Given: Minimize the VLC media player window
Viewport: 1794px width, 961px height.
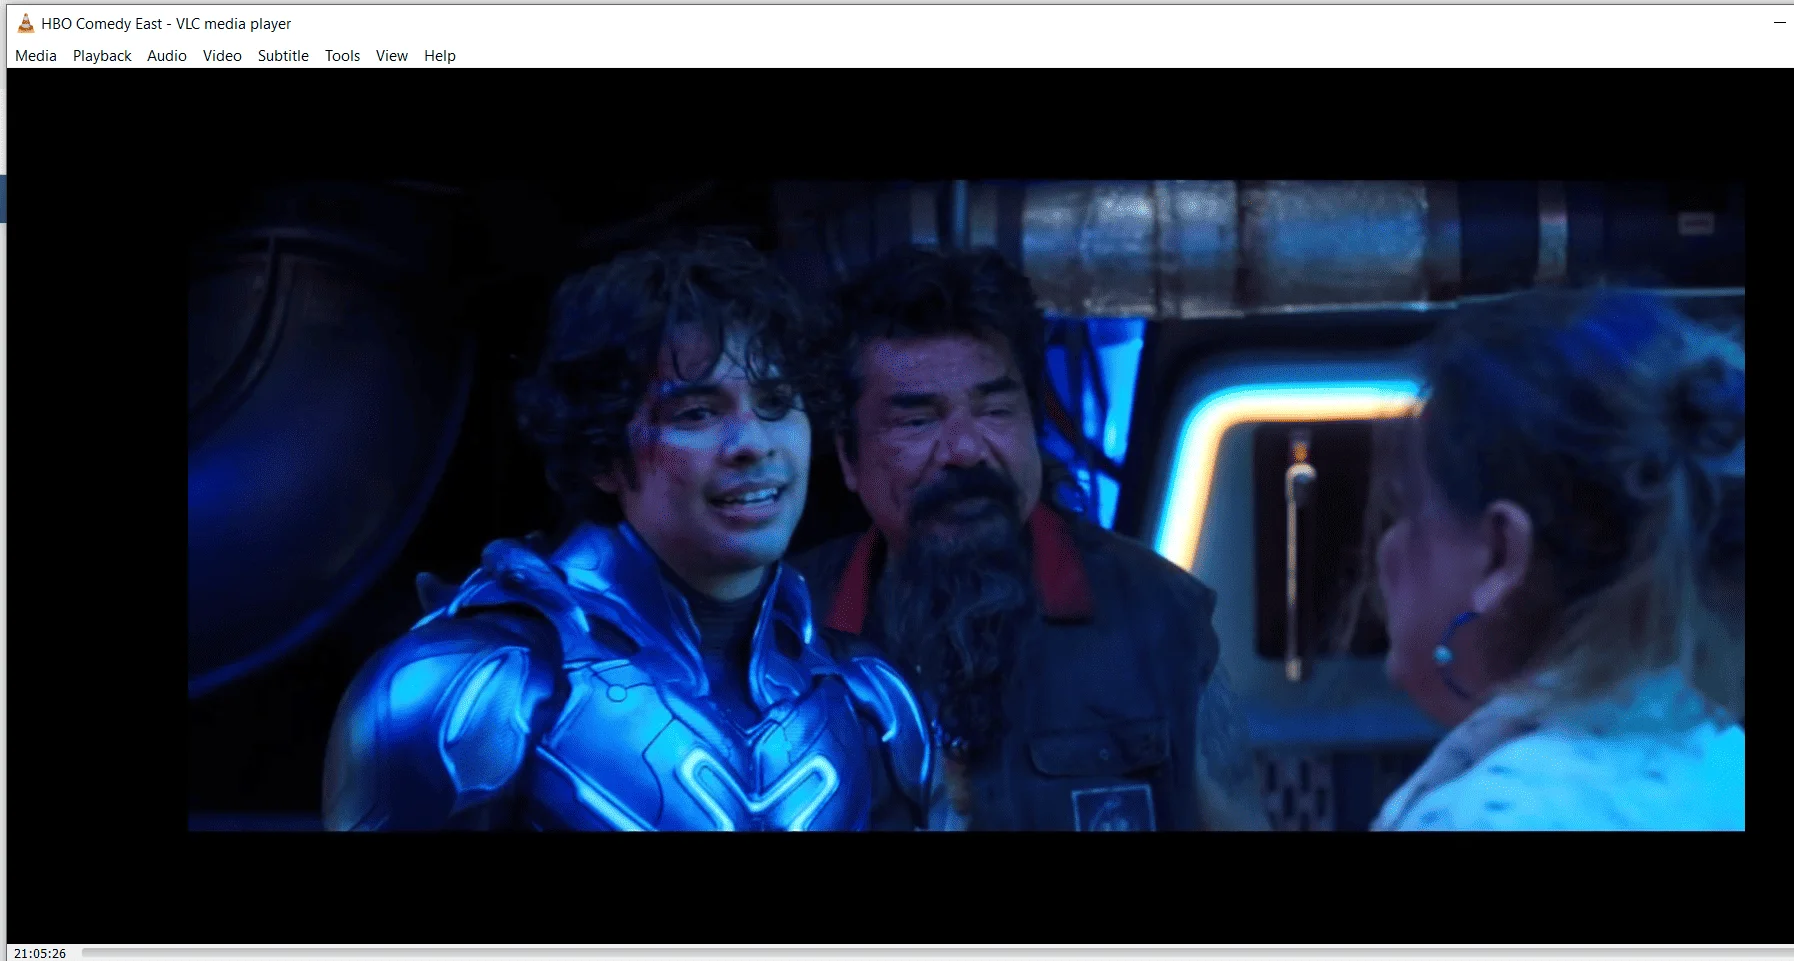Looking at the screenshot, I should click(1780, 22).
